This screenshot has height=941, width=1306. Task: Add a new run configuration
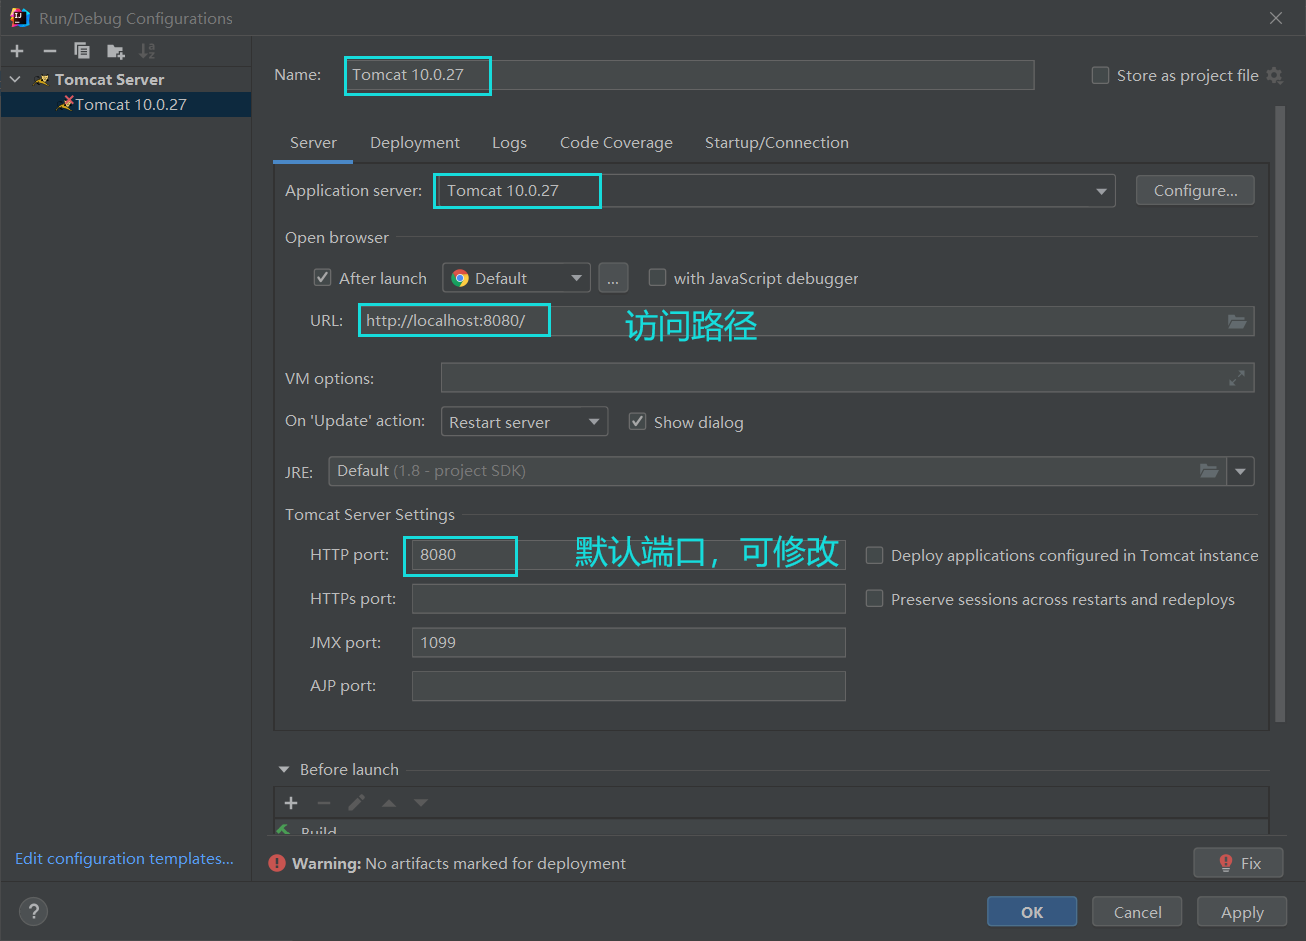17,51
